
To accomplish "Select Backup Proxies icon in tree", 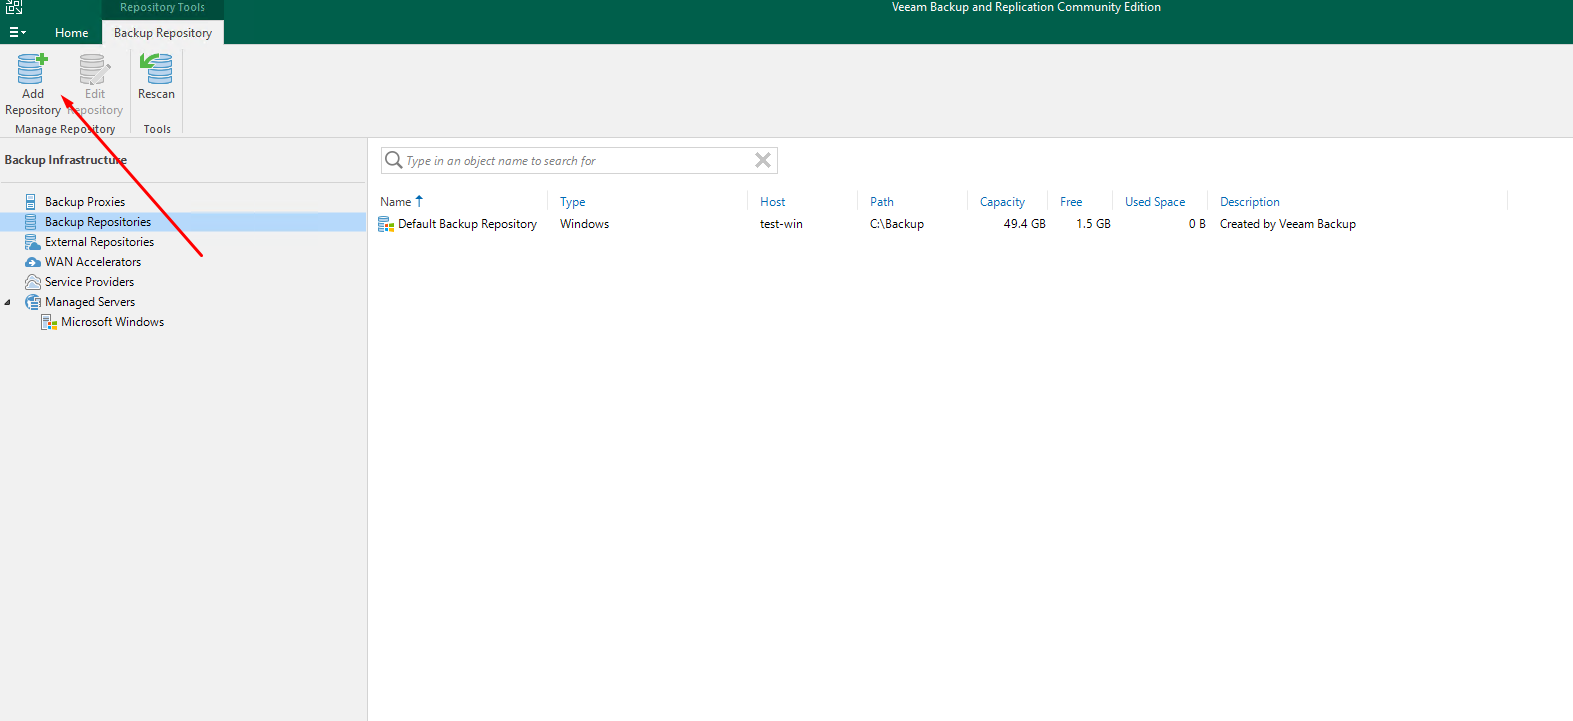I will (x=32, y=202).
